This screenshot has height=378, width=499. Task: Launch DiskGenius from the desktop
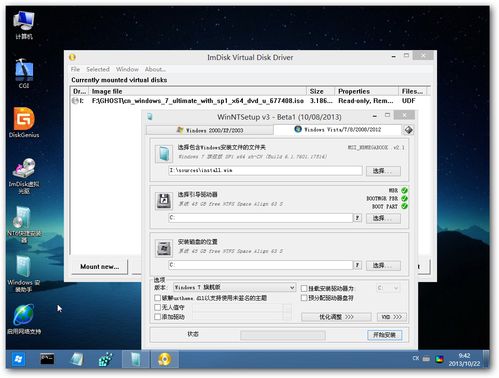24,122
